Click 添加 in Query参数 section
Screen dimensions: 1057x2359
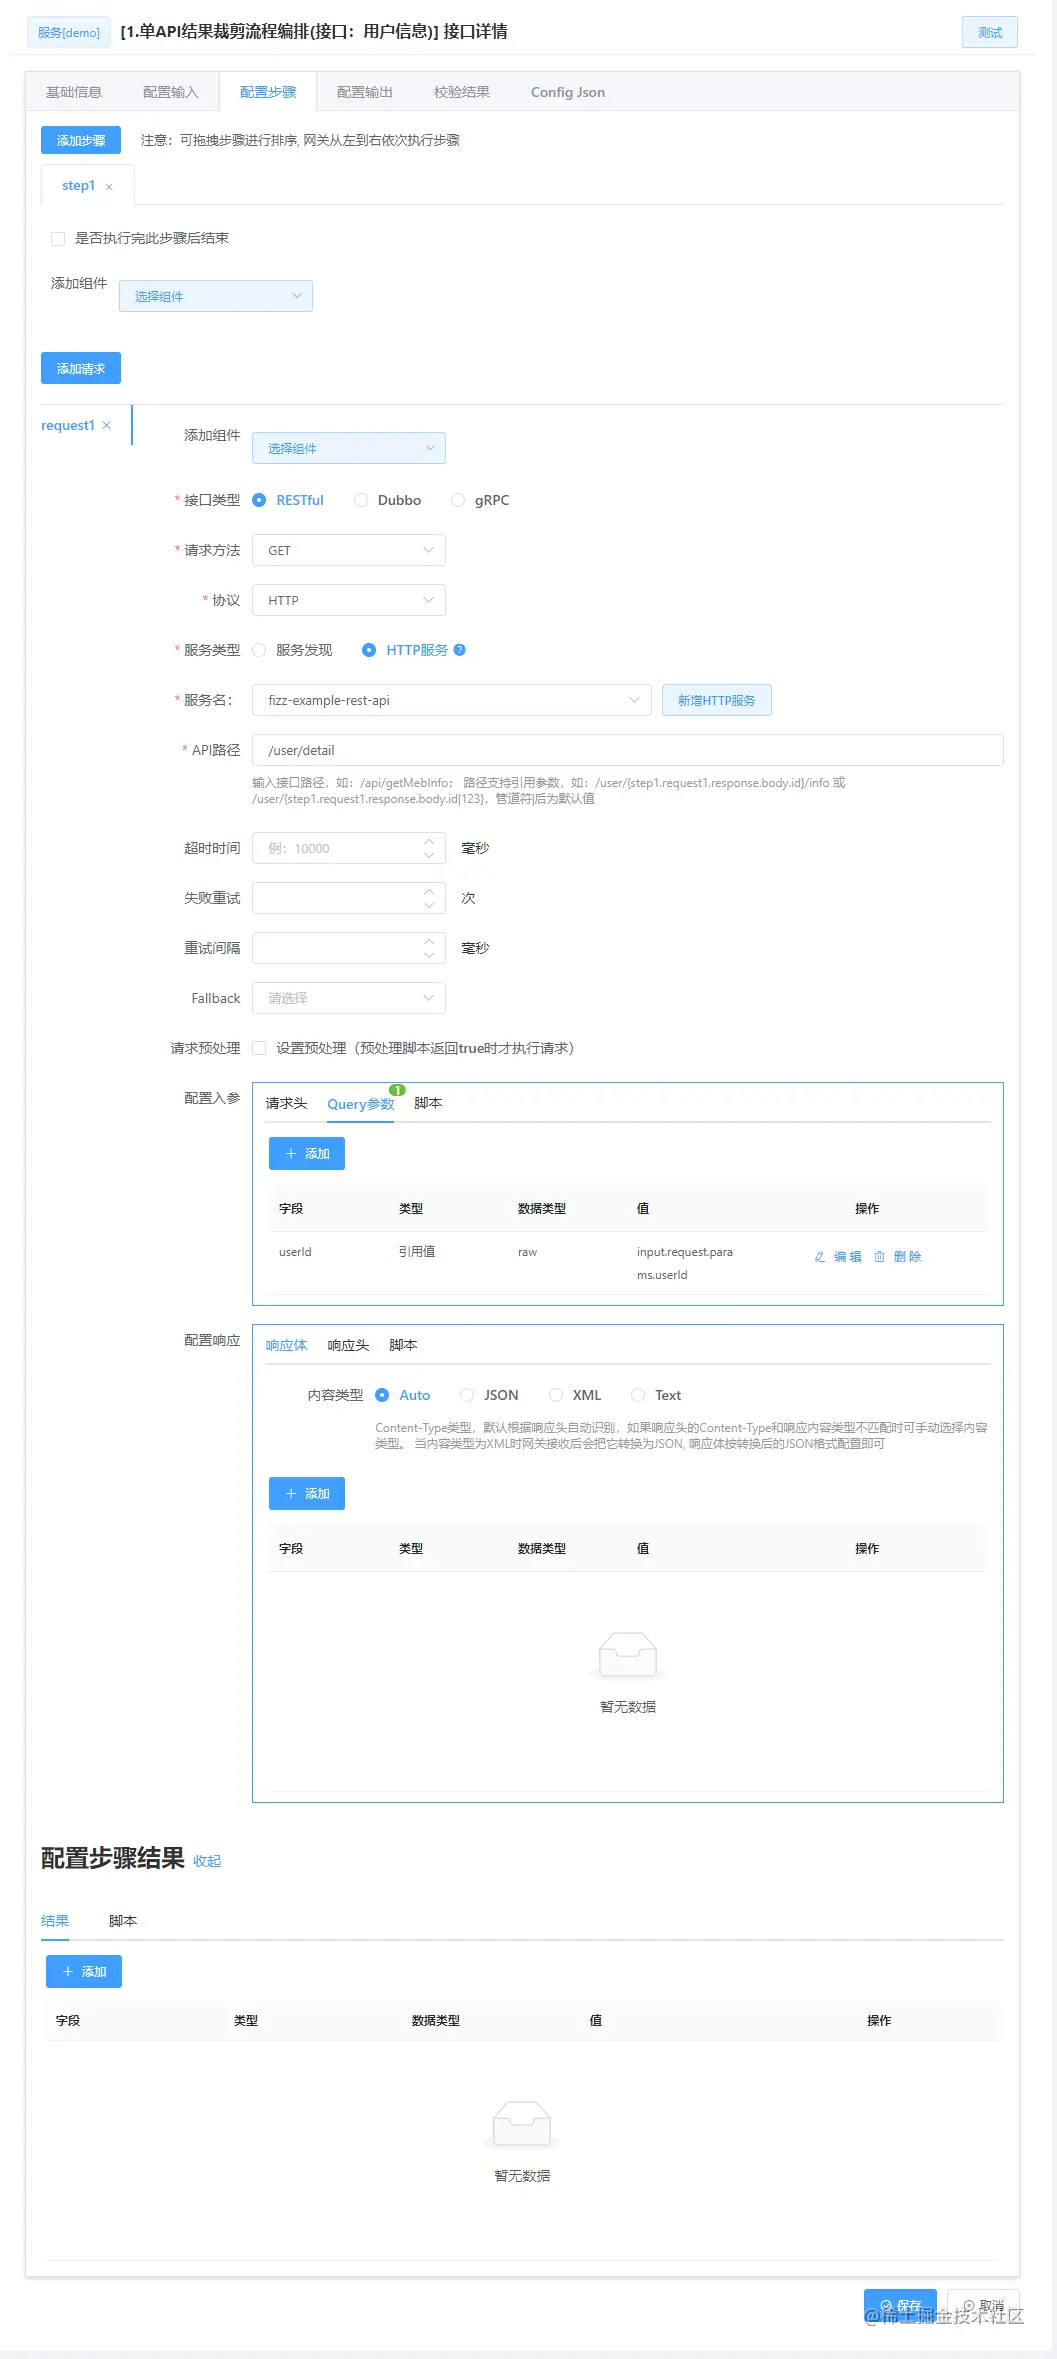pos(307,1154)
